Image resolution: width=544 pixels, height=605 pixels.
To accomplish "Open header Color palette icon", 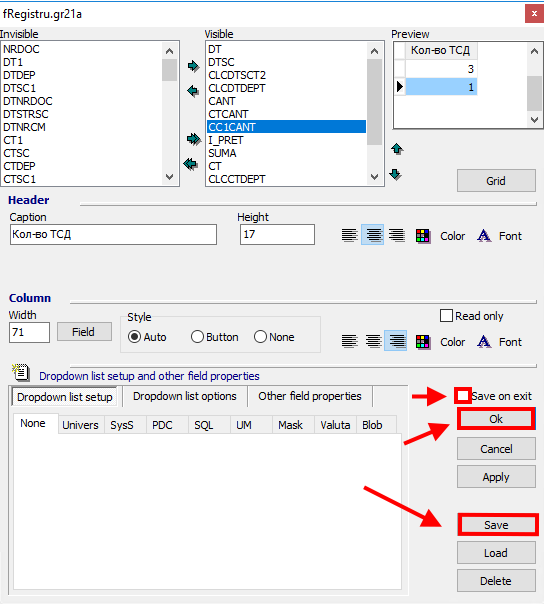I will pyautogui.click(x=423, y=236).
